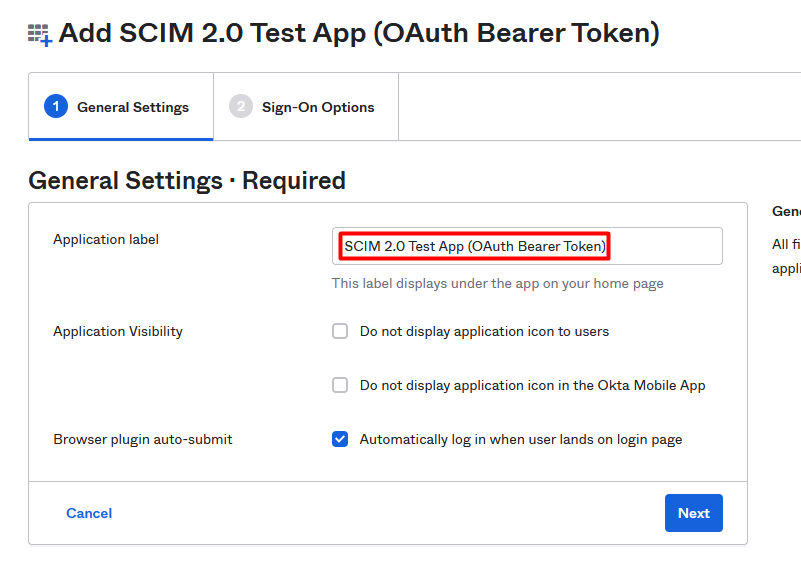Click the page title 'Add SCIM 2.0 Test App'
This screenshot has height=561, width=801.
pos(359,33)
